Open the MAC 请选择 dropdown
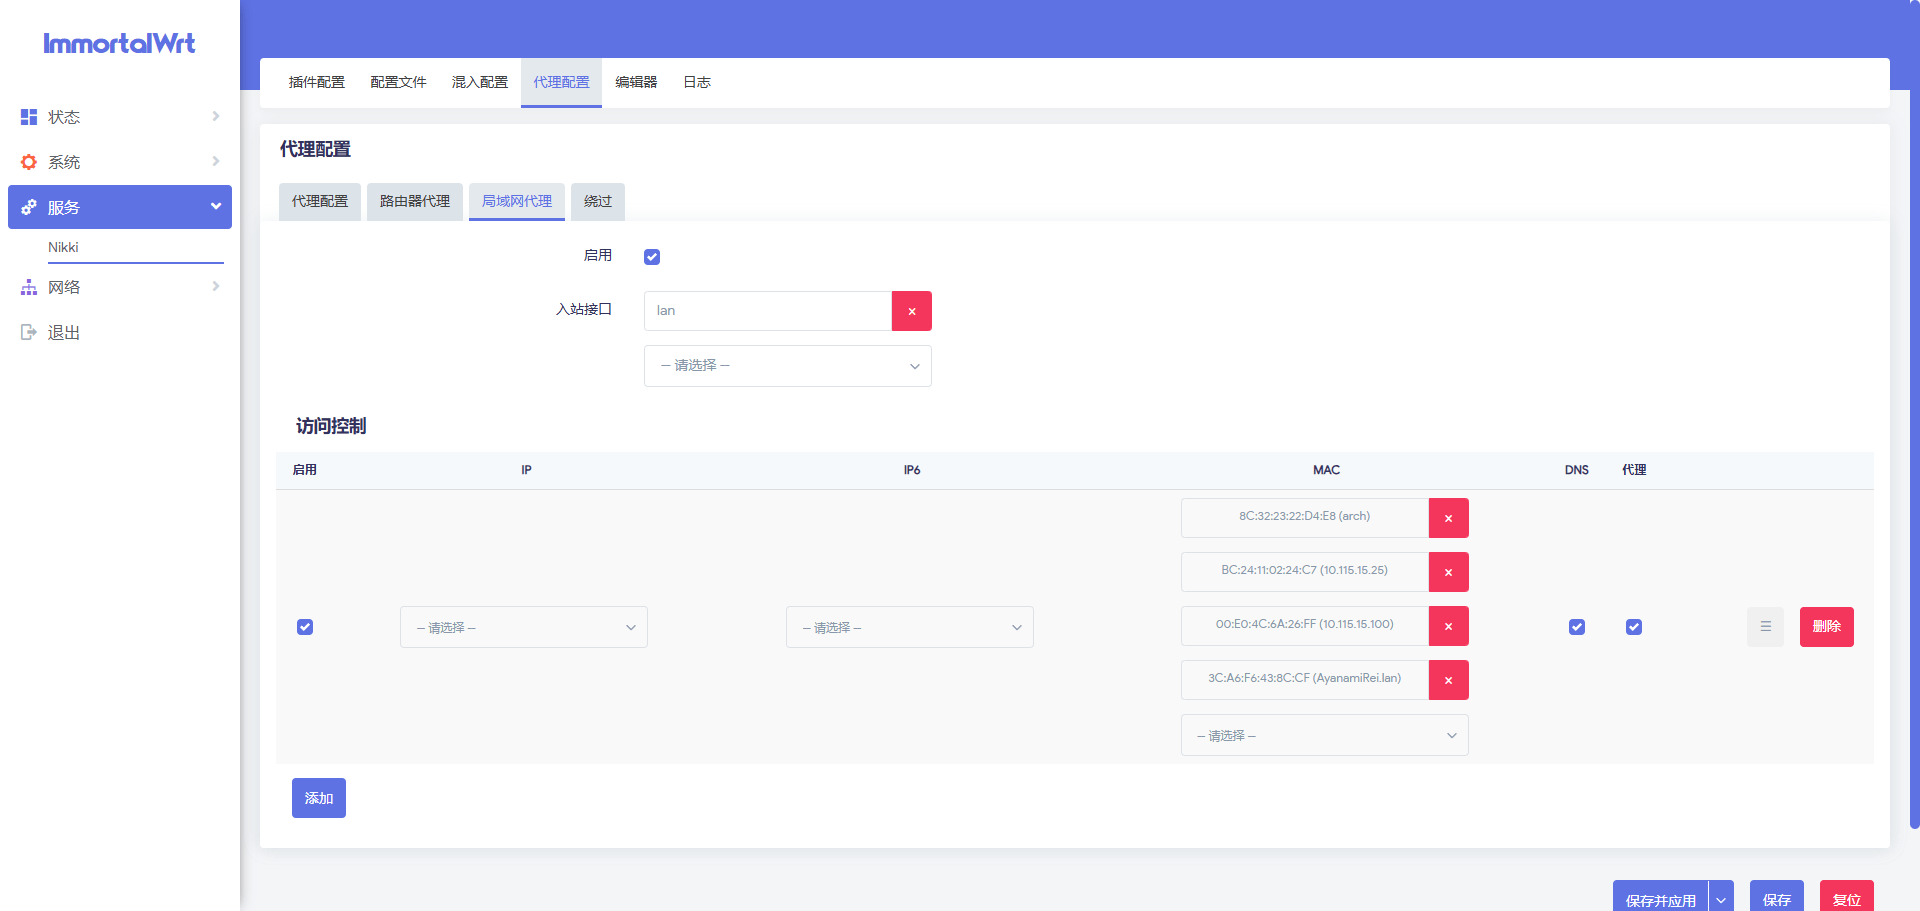Screen dimensions: 1920x911 1325,735
